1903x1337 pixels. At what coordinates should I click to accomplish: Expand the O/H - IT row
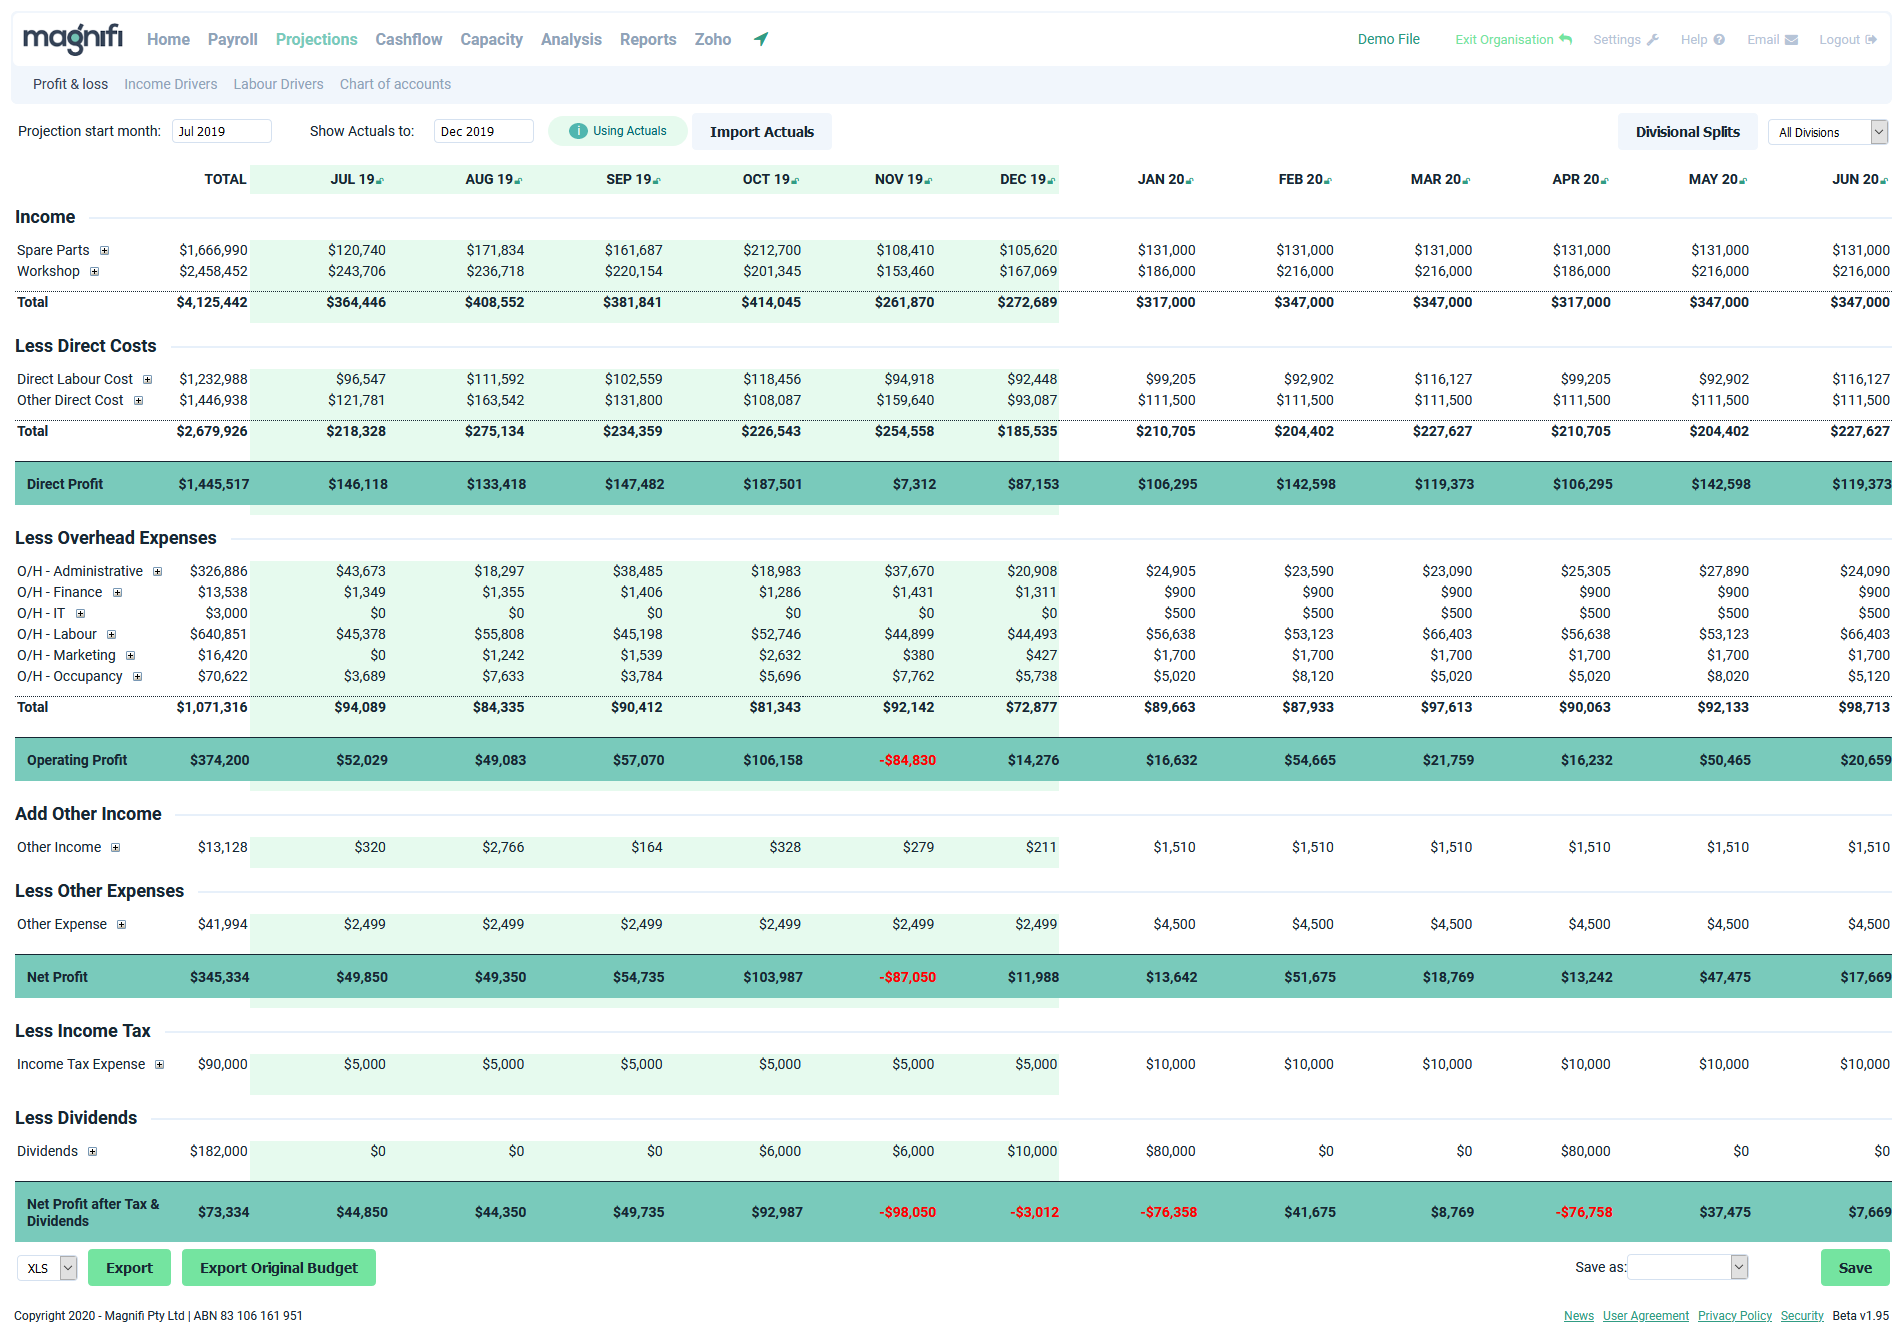(x=80, y=614)
